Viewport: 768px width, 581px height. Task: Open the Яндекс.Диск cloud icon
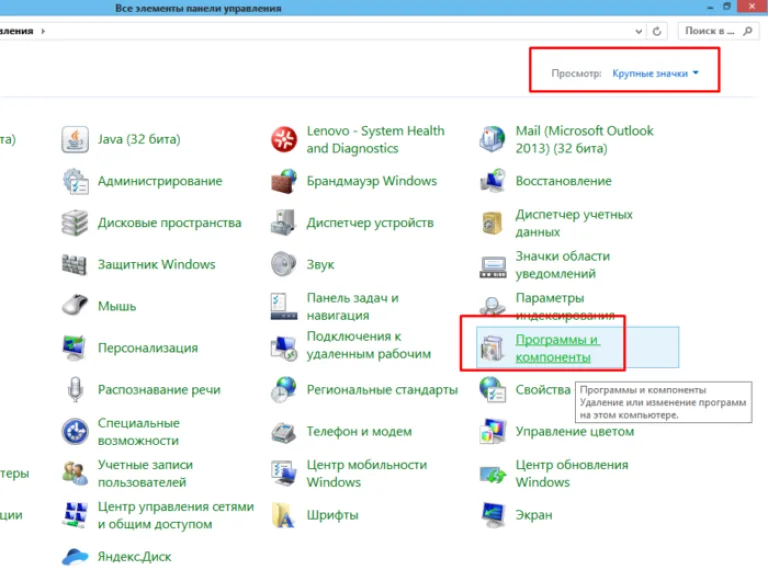75,557
